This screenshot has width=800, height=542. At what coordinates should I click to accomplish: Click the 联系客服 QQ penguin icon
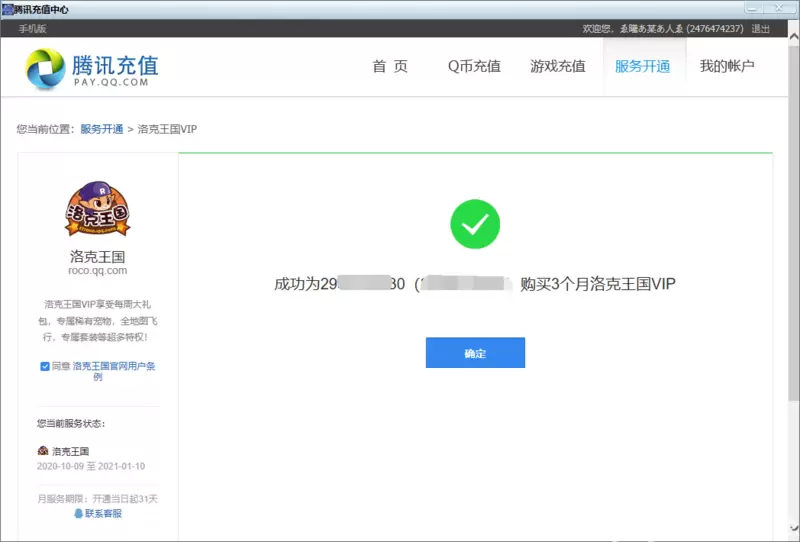coord(79,513)
